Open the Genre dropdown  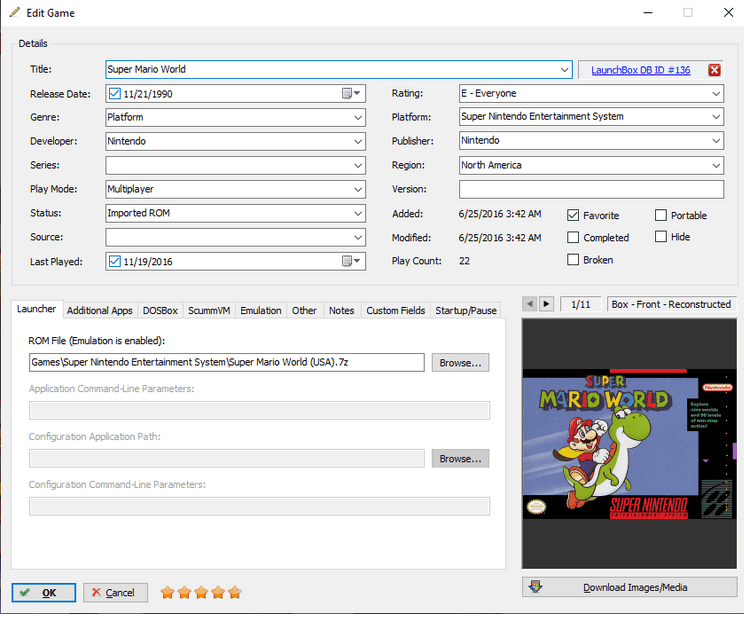358,118
